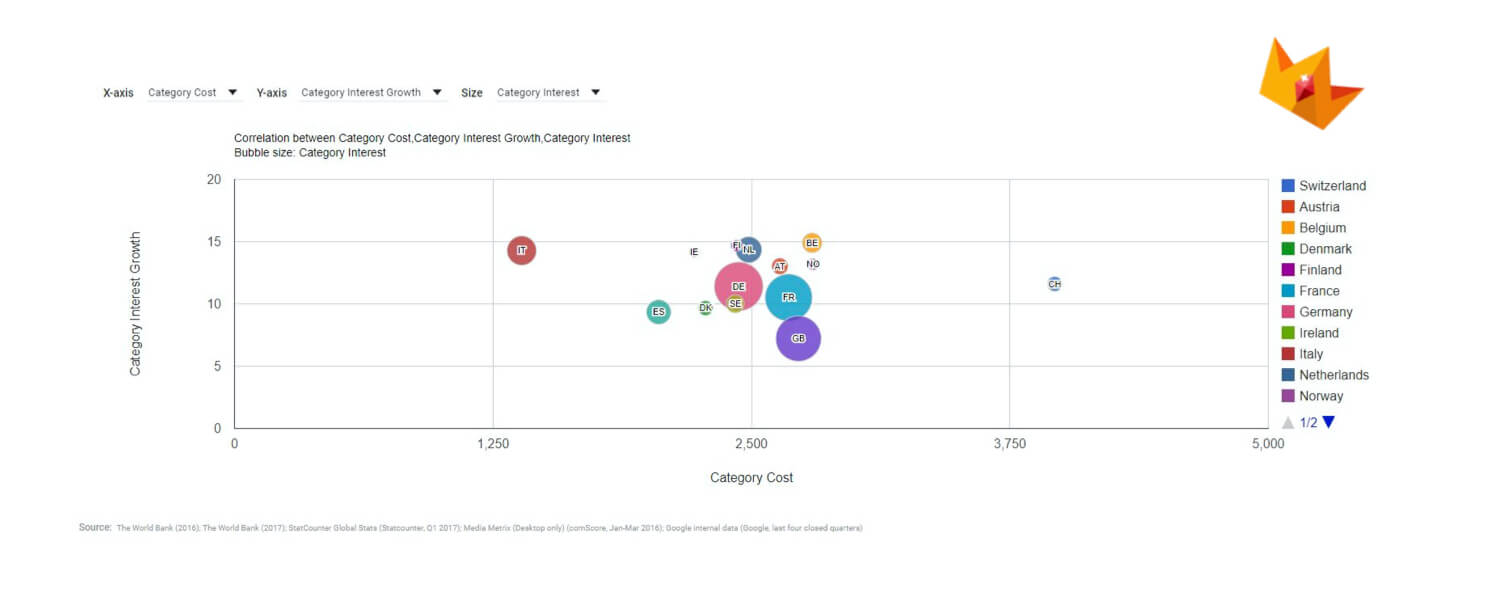The width and height of the screenshot is (1500, 593).
Task: Click the Austria legend entry
Action: tap(1311, 207)
